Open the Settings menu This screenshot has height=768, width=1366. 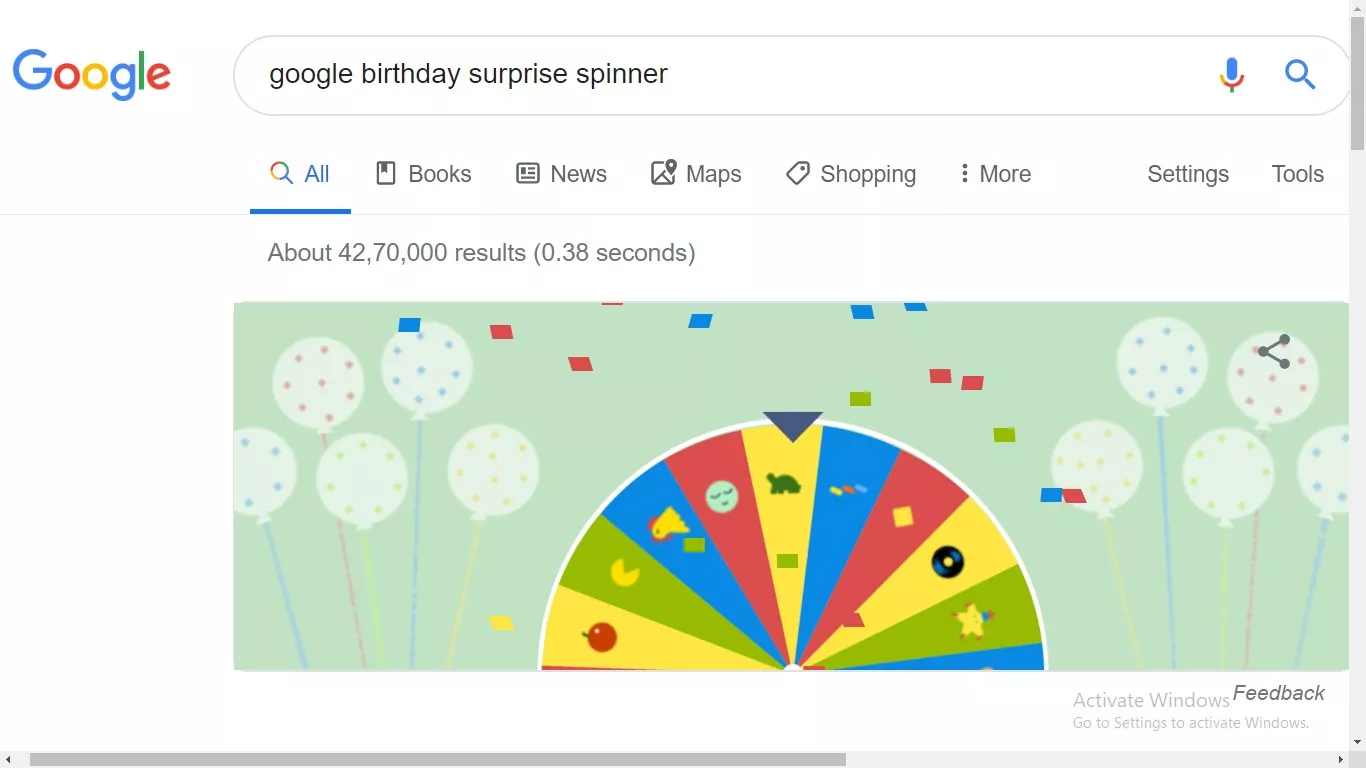(1187, 174)
